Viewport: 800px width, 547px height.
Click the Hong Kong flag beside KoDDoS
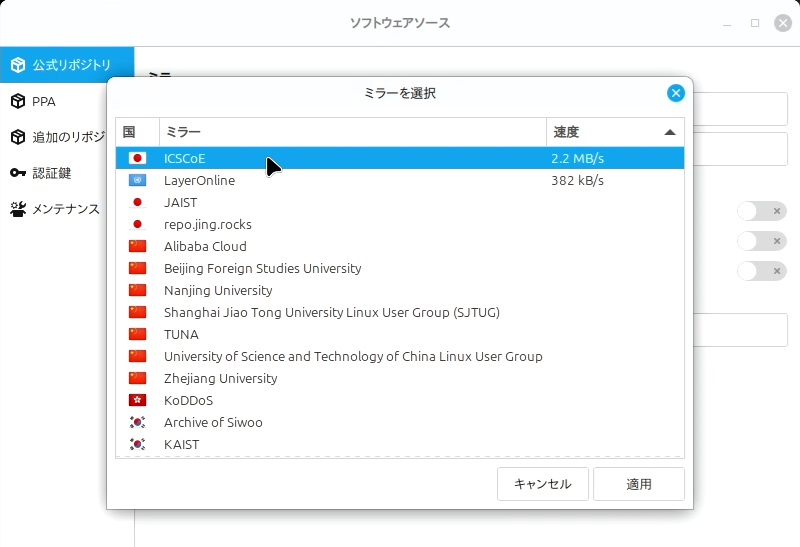(x=138, y=400)
